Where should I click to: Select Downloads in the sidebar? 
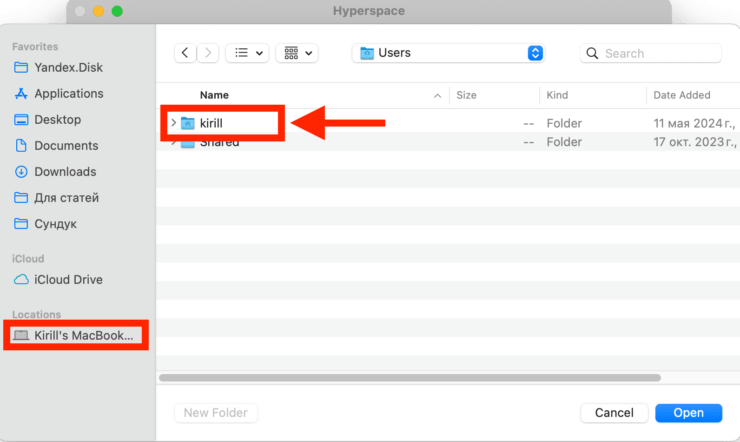tap(65, 171)
